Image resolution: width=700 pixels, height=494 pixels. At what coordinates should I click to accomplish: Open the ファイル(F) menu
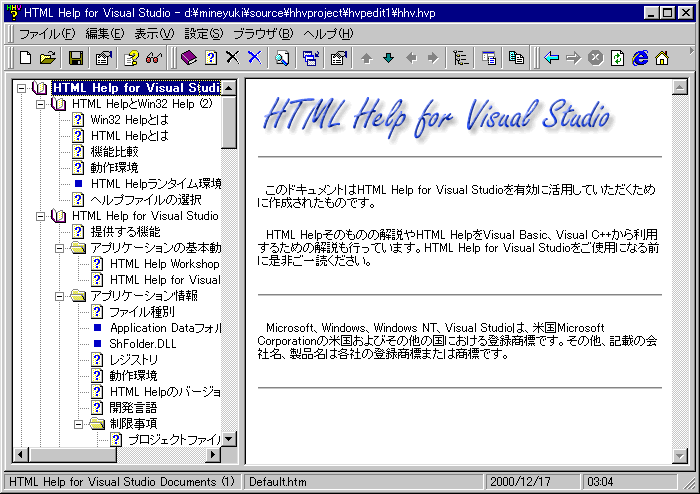pos(47,34)
